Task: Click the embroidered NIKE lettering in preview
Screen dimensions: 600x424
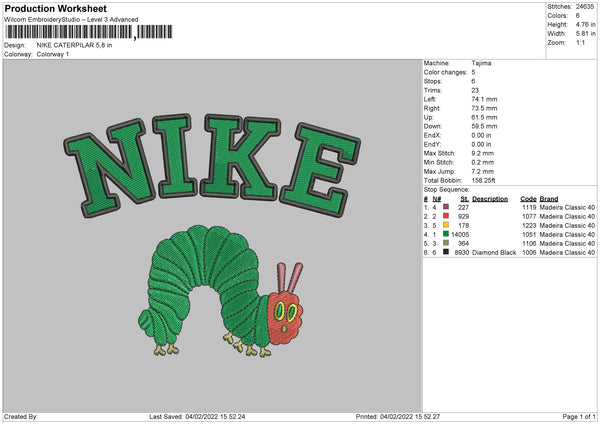Action: (212, 164)
